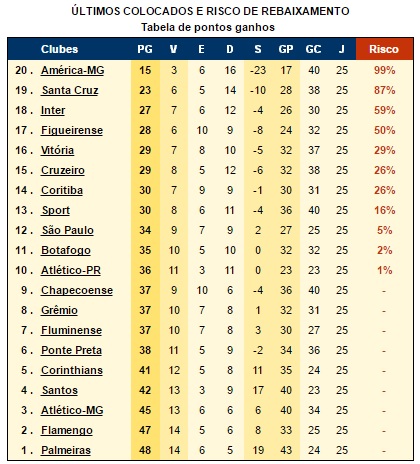This screenshot has width=420, height=464.
Task: Open the Santa Cruz club link
Action: [70, 90]
